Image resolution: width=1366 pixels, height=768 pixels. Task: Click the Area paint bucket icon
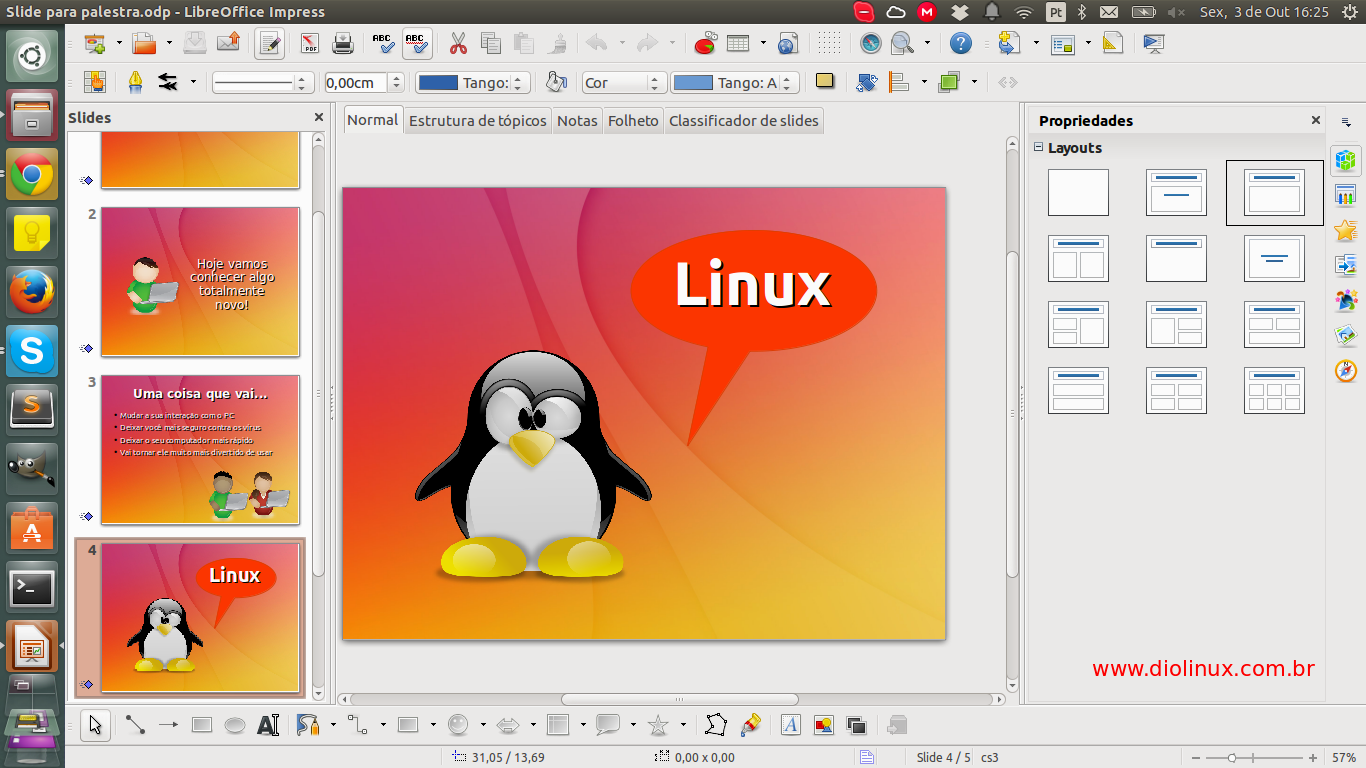pos(556,82)
